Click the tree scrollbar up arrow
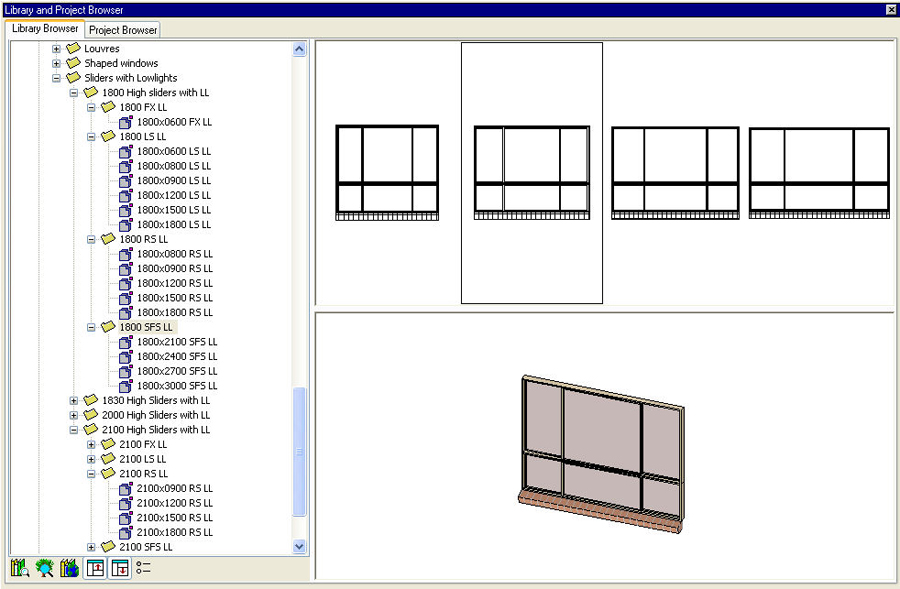This screenshot has height=589, width=900. pyautogui.click(x=299, y=49)
